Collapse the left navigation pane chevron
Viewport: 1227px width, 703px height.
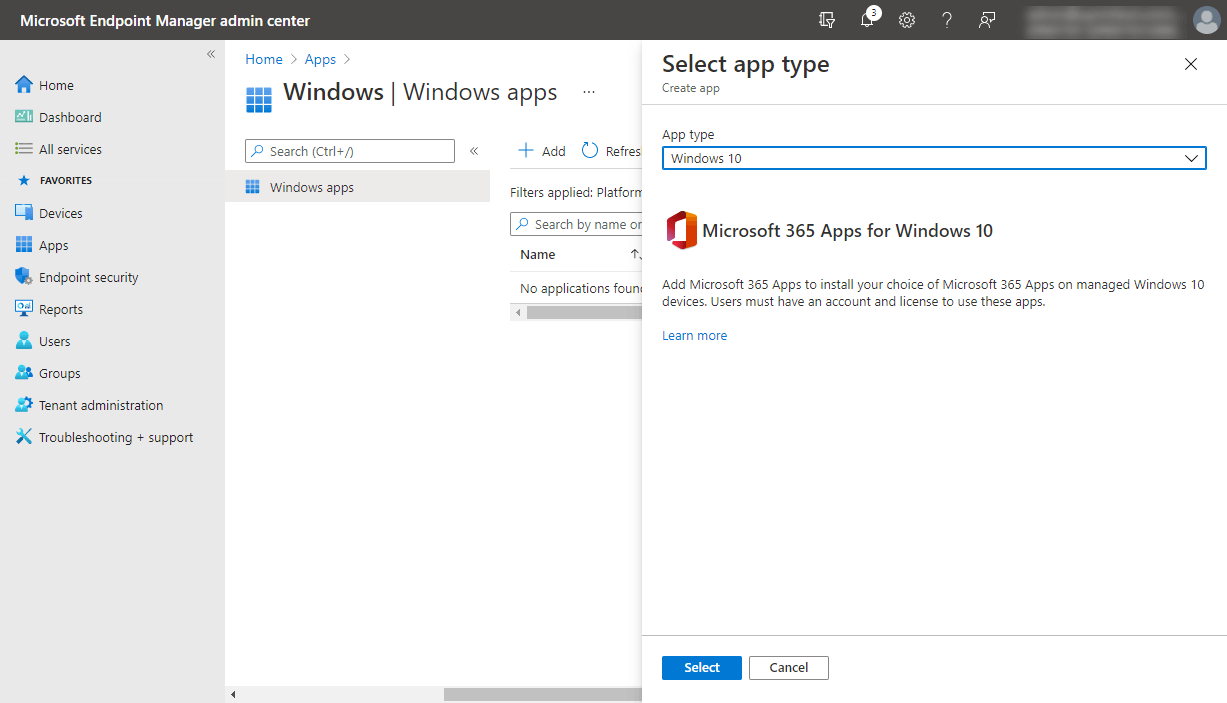(211, 53)
